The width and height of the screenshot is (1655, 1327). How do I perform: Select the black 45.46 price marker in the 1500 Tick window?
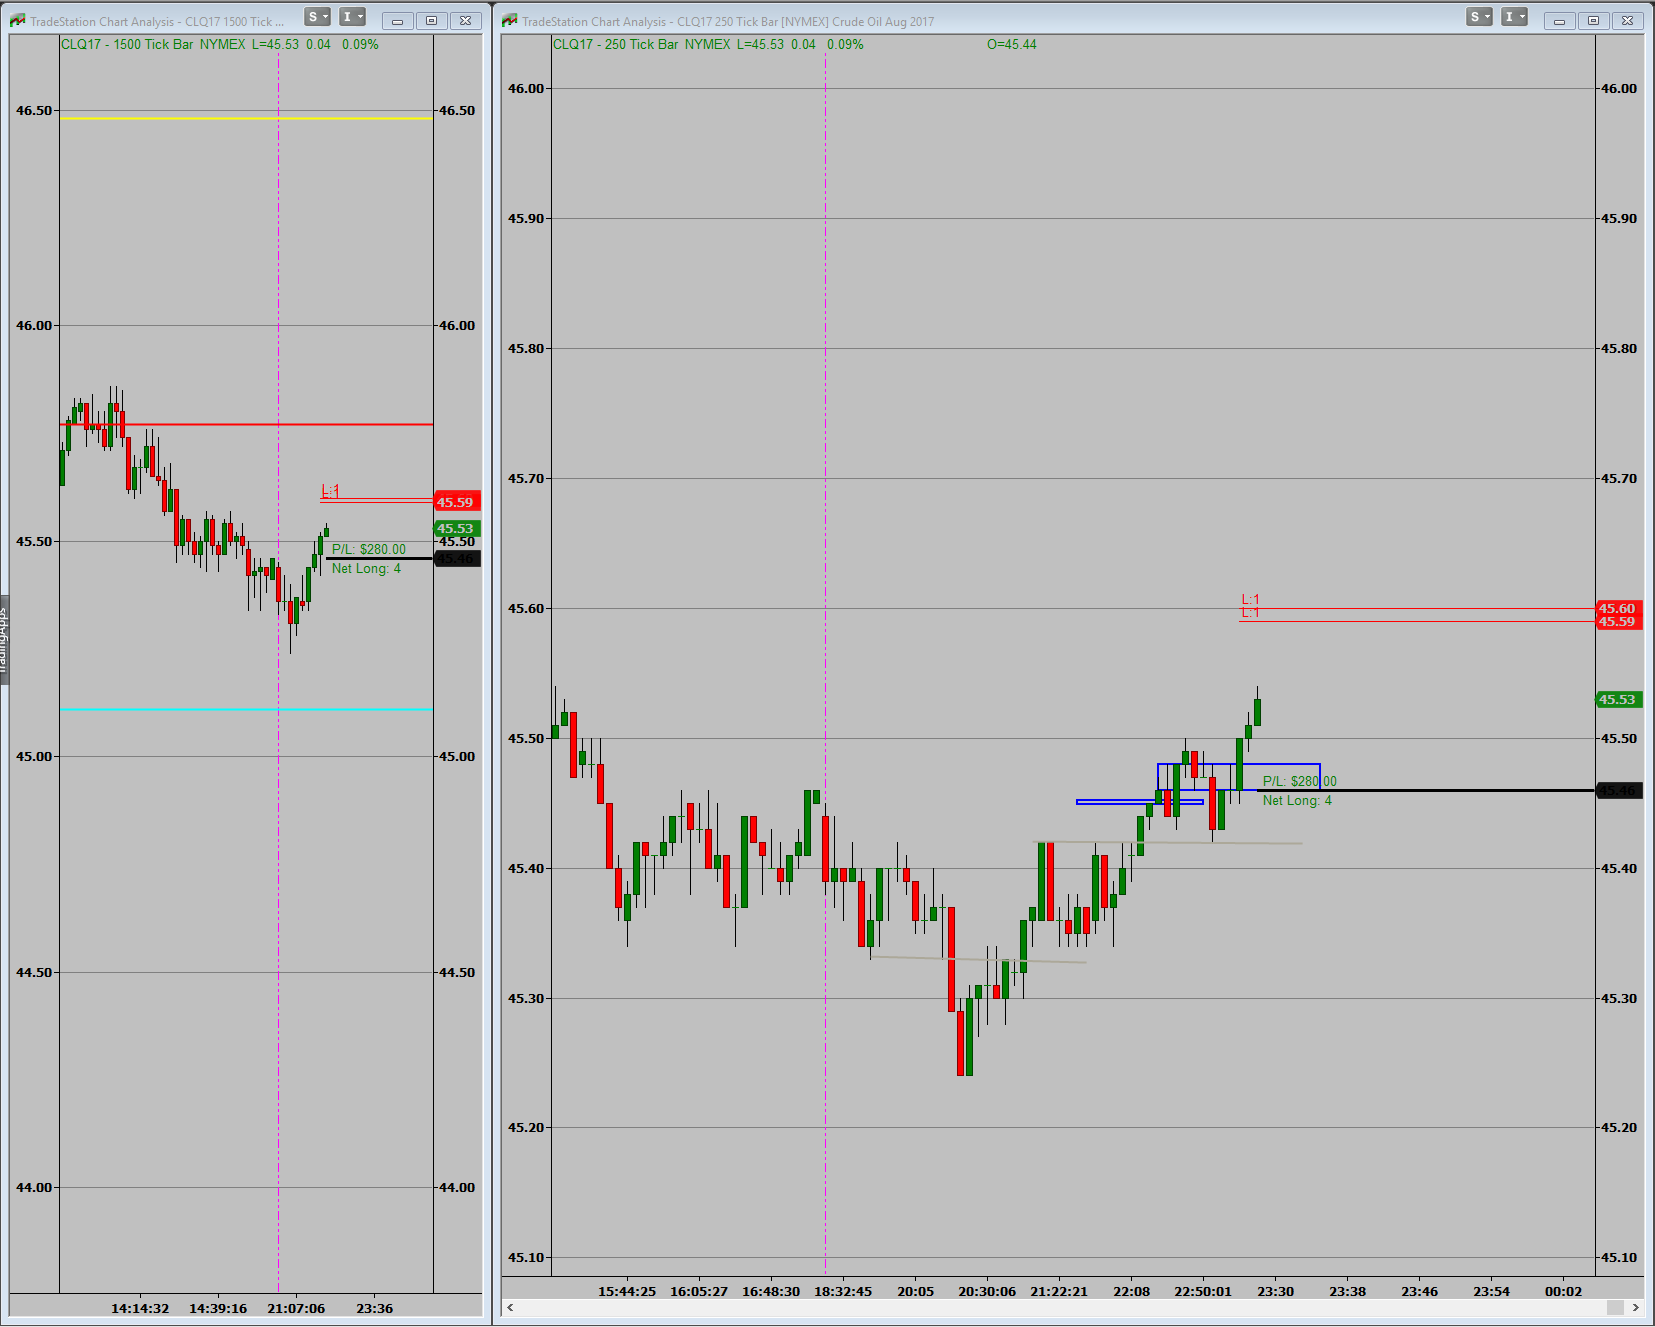[x=457, y=559]
